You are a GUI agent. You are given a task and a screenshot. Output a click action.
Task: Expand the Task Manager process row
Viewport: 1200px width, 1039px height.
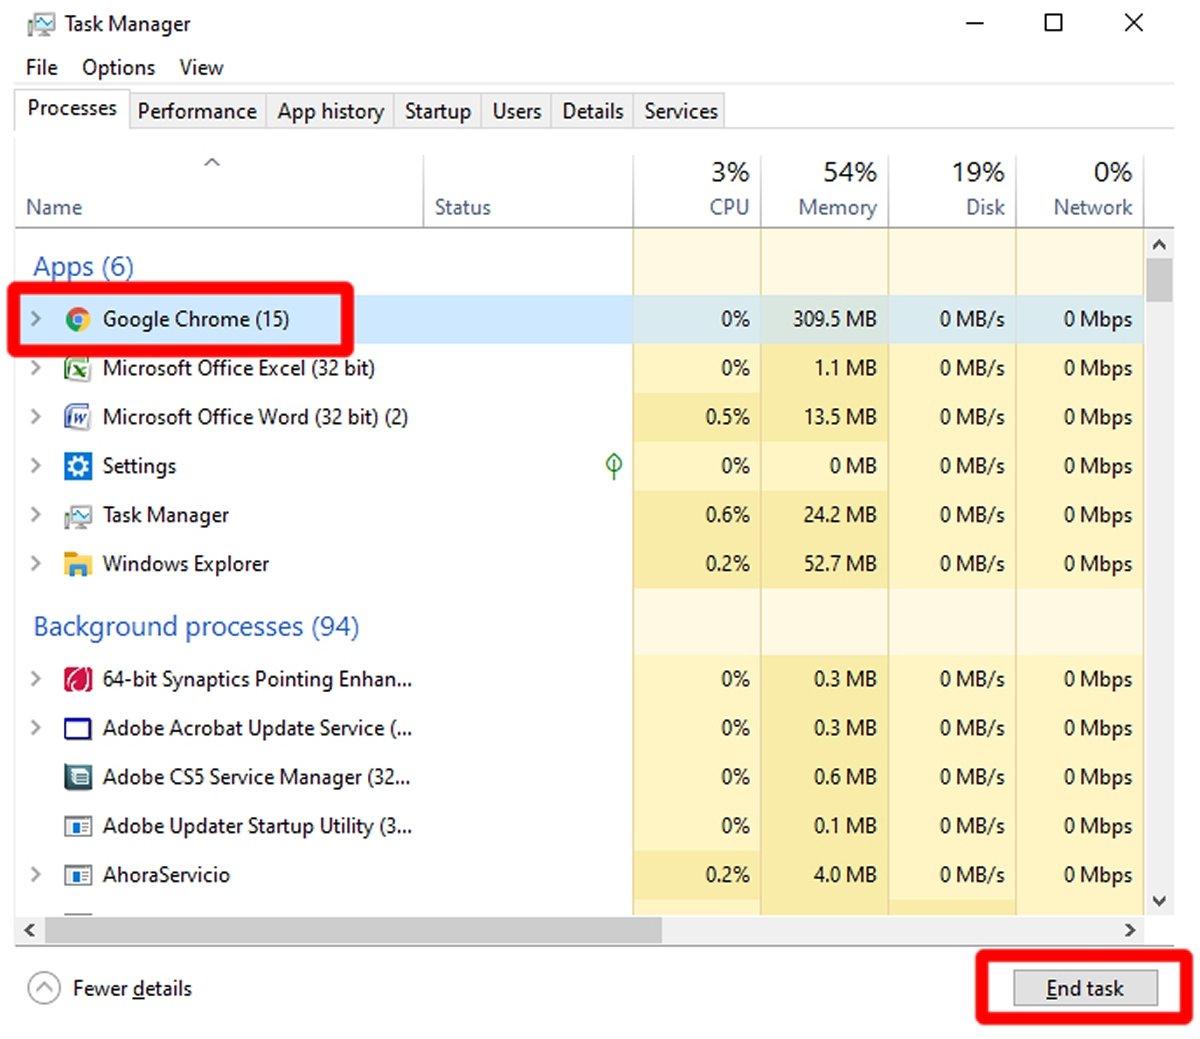tap(36, 515)
